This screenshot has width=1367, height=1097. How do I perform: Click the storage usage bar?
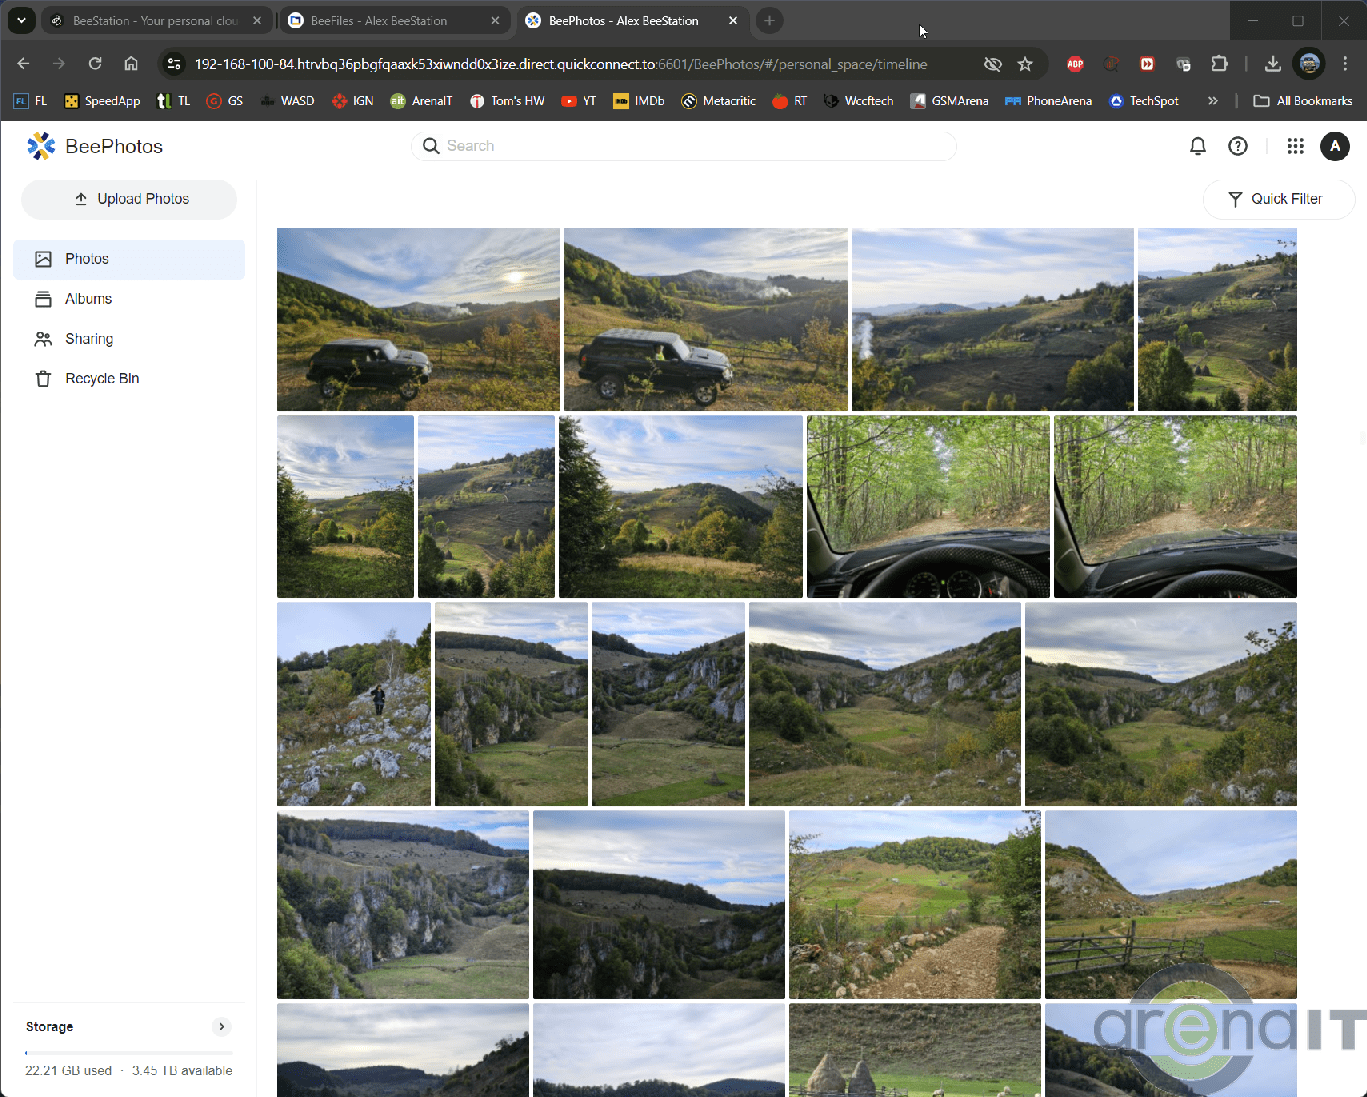click(128, 1053)
